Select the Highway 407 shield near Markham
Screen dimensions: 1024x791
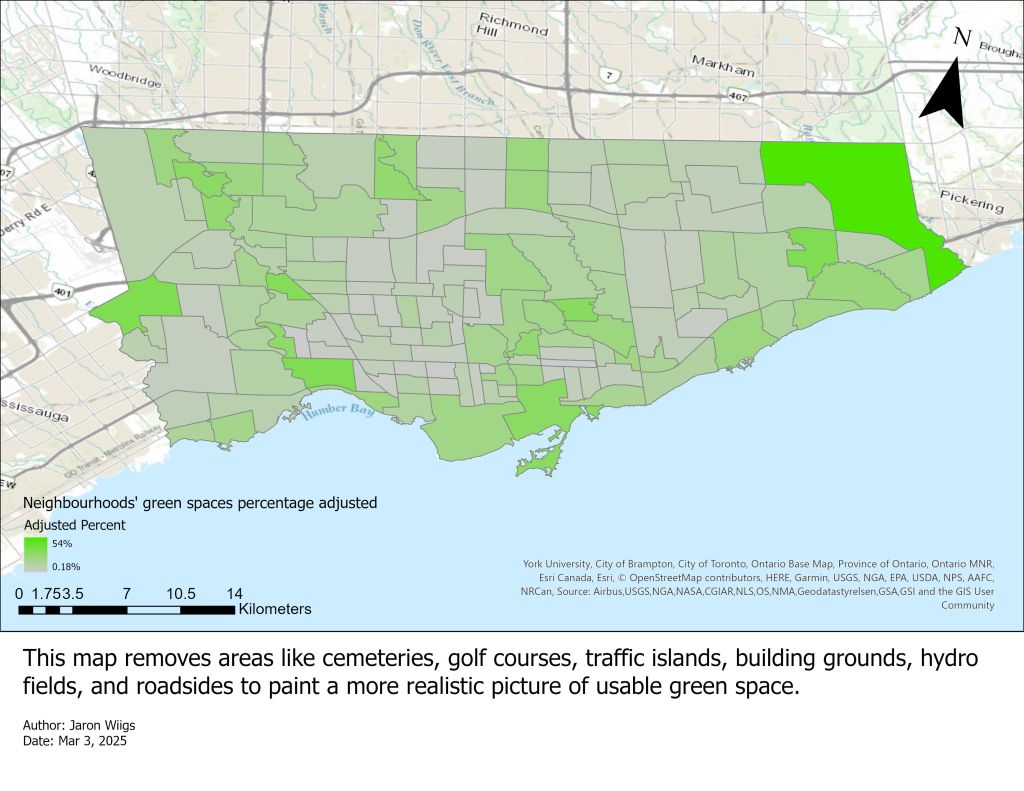point(738,96)
